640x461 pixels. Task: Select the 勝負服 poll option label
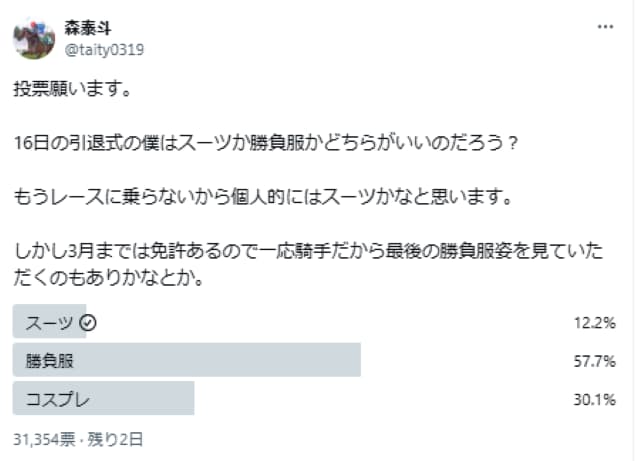(x=49, y=361)
